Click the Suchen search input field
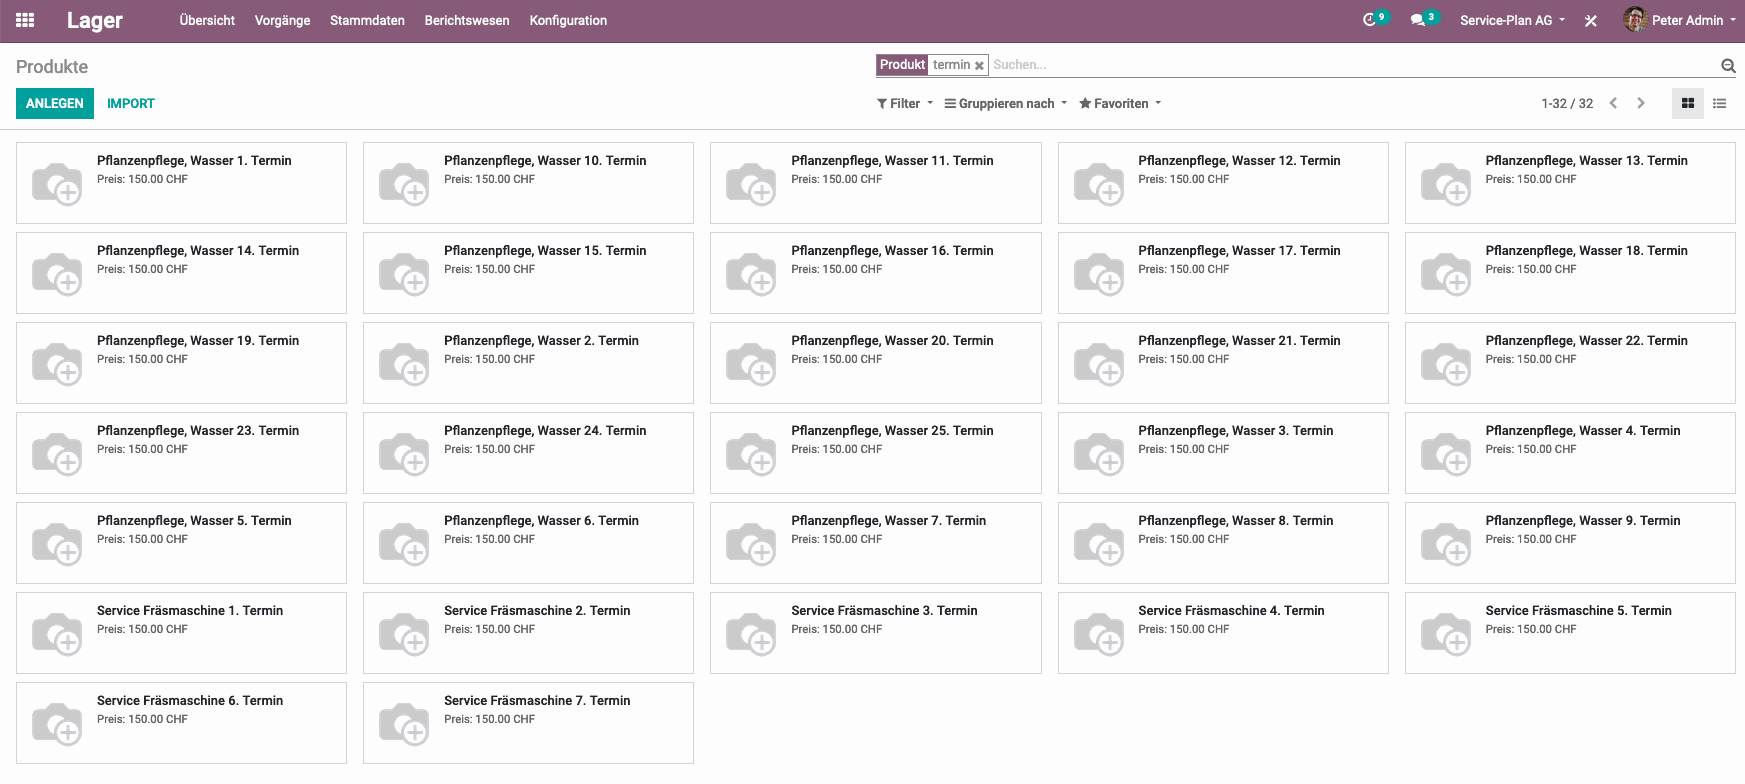 pyautogui.click(x=1350, y=65)
